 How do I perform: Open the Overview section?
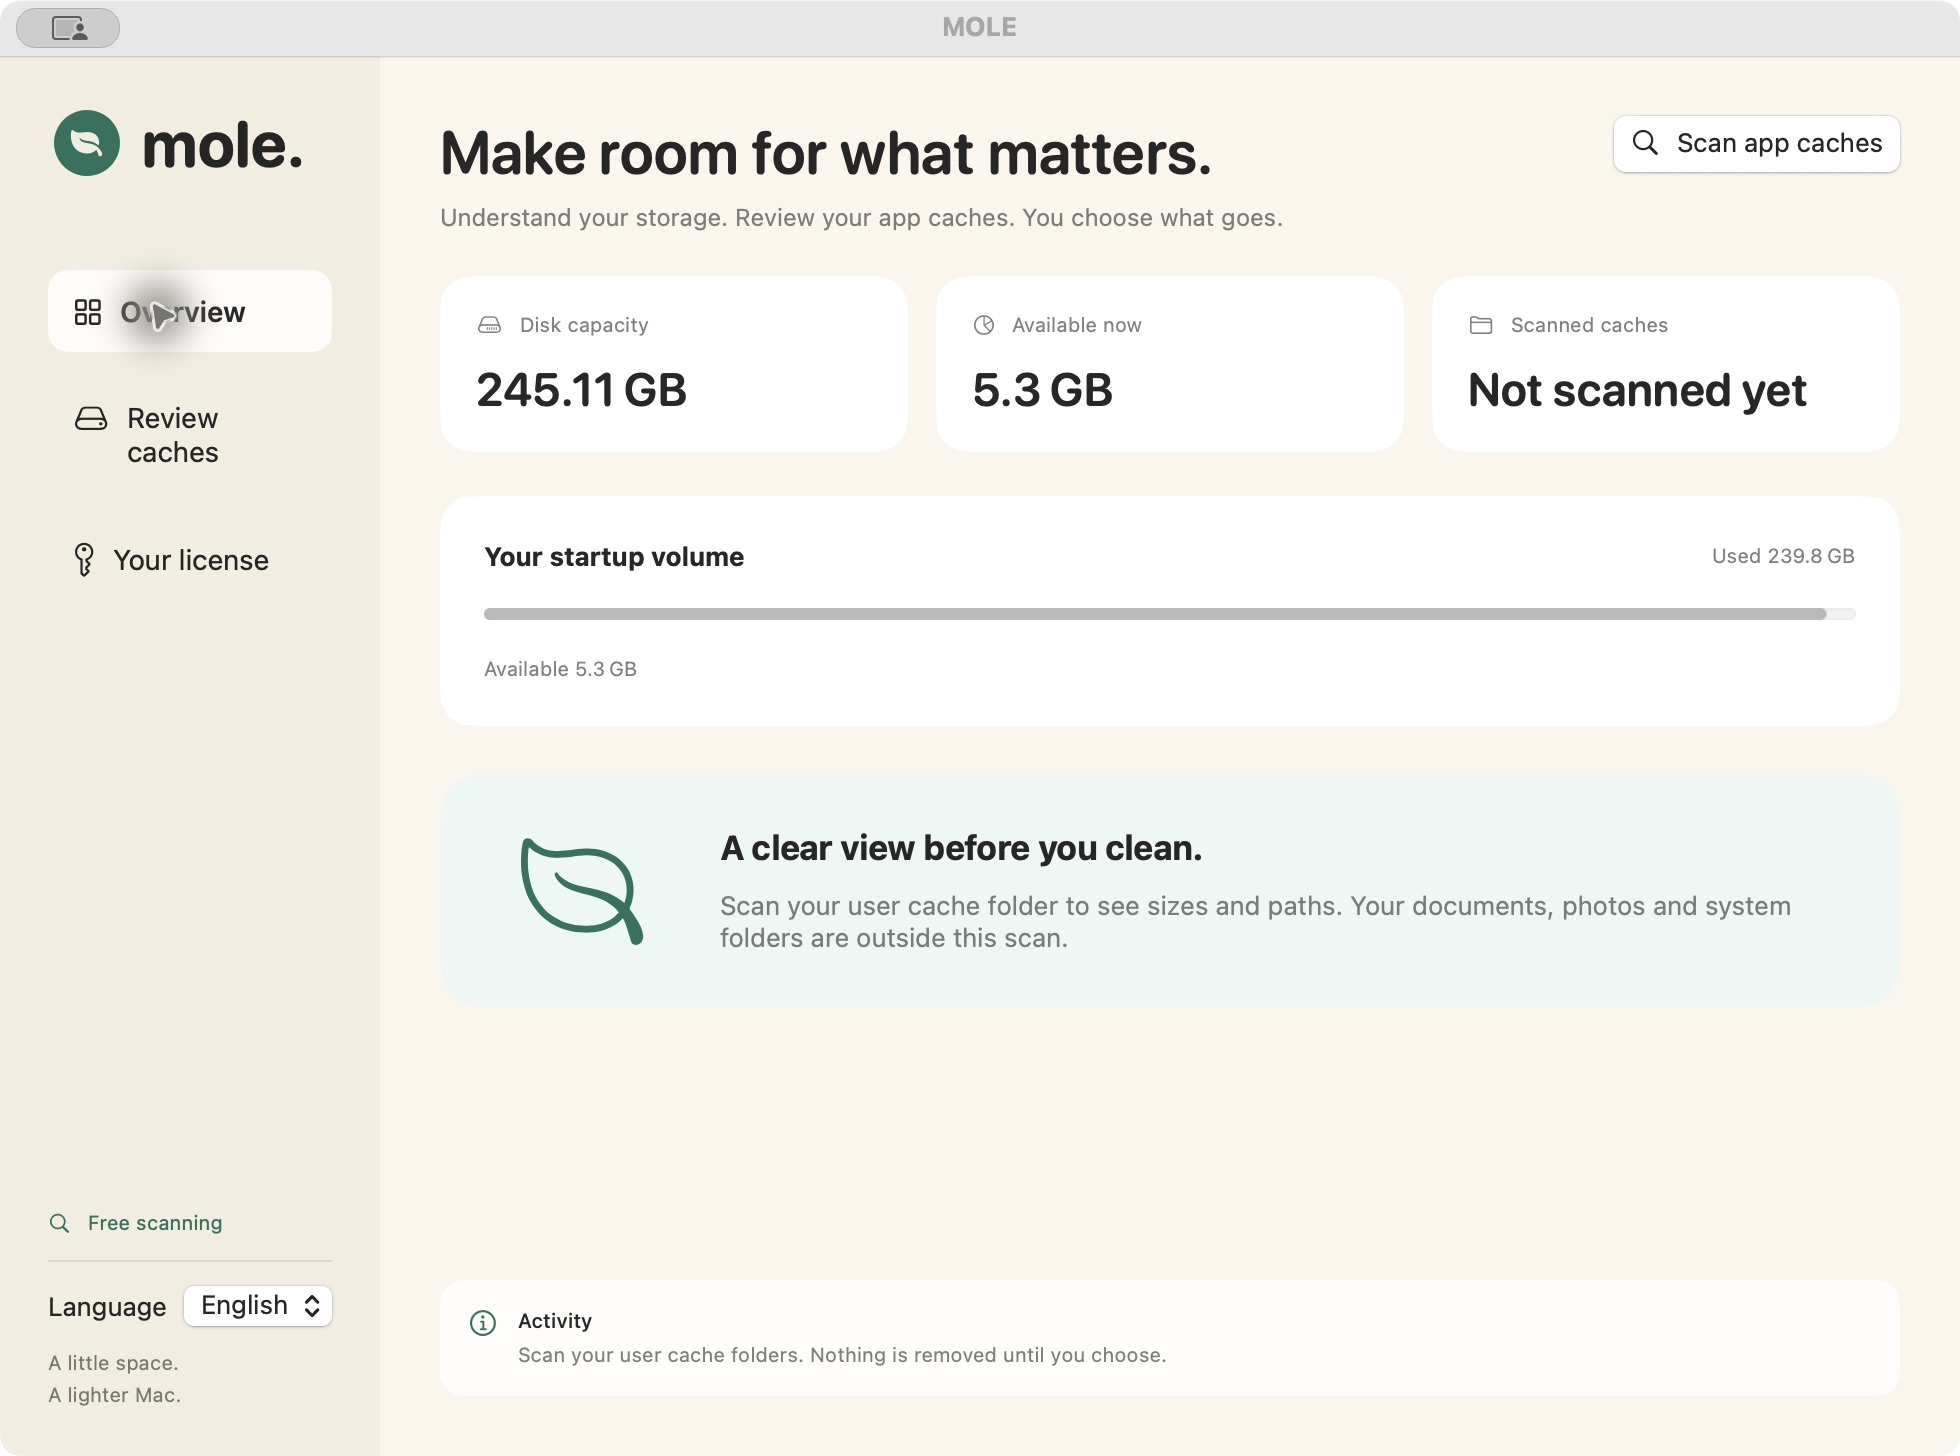(190, 311)
